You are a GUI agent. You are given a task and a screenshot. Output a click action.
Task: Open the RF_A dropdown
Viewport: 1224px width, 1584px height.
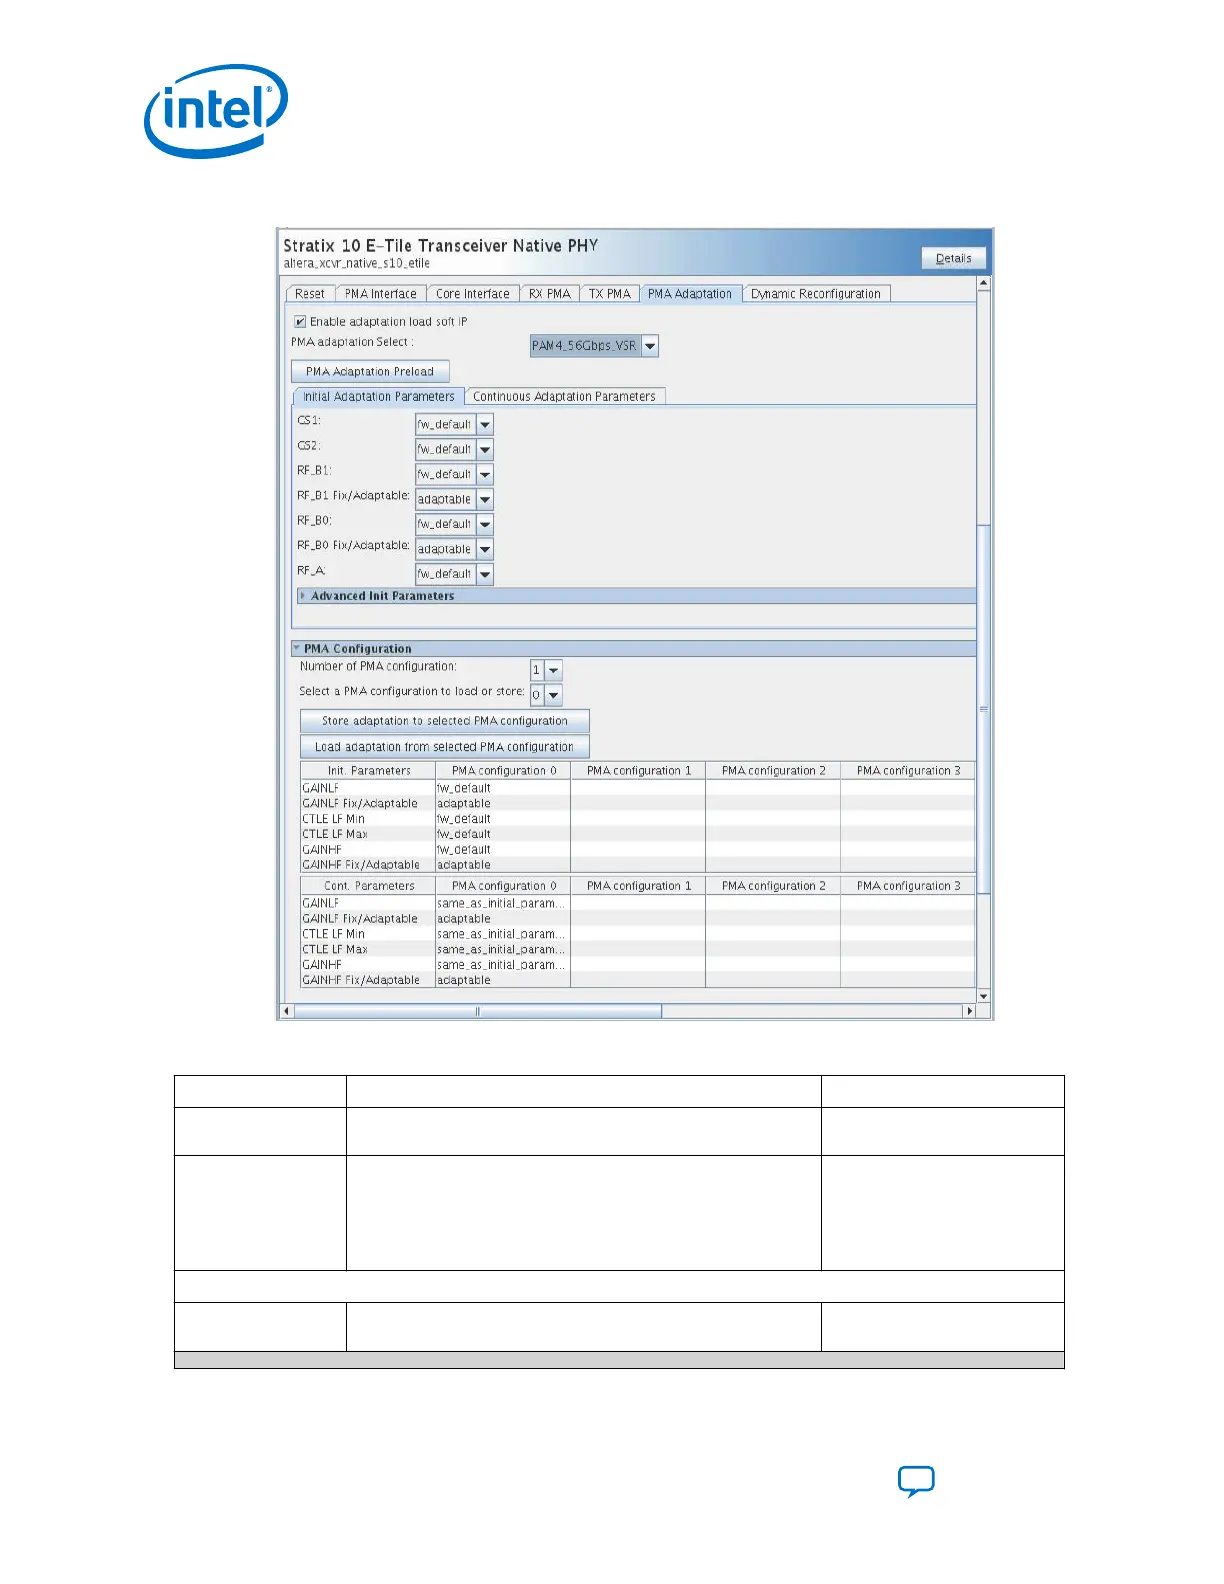[454, 574]
